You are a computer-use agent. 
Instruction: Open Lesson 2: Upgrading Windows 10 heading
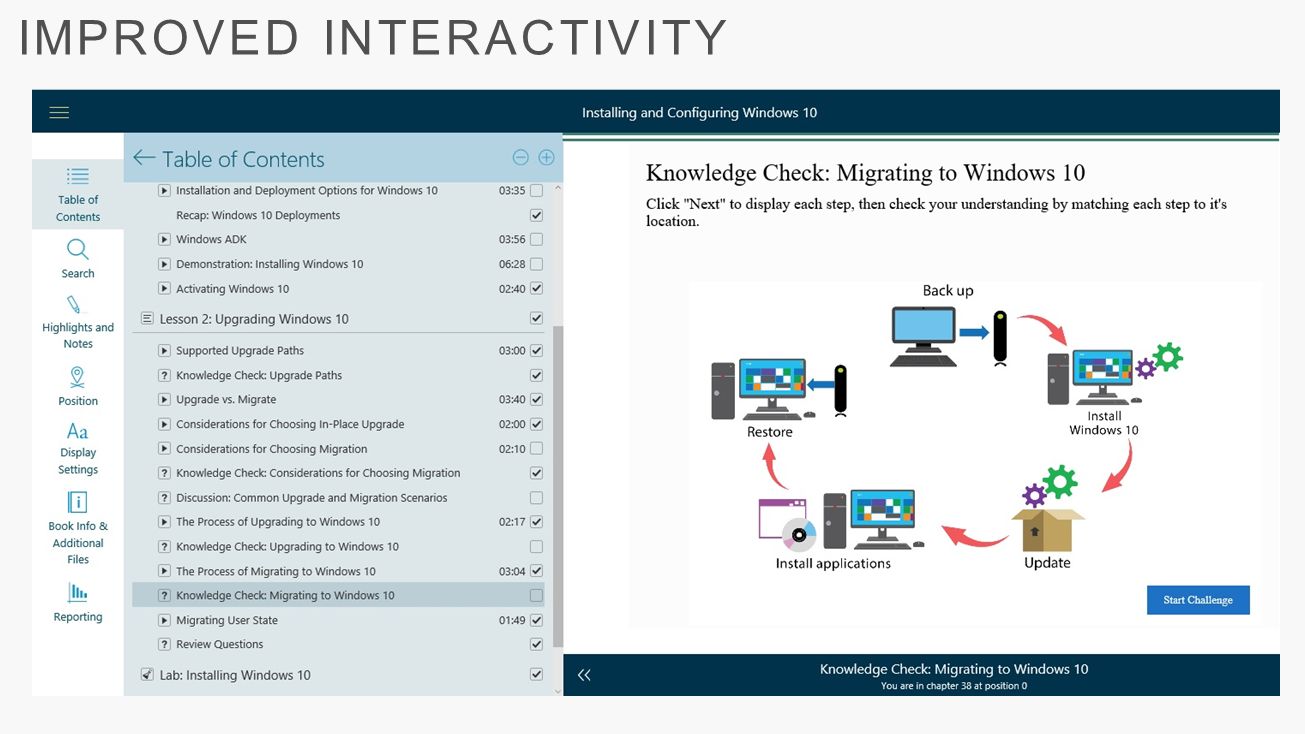coord(254,319)
